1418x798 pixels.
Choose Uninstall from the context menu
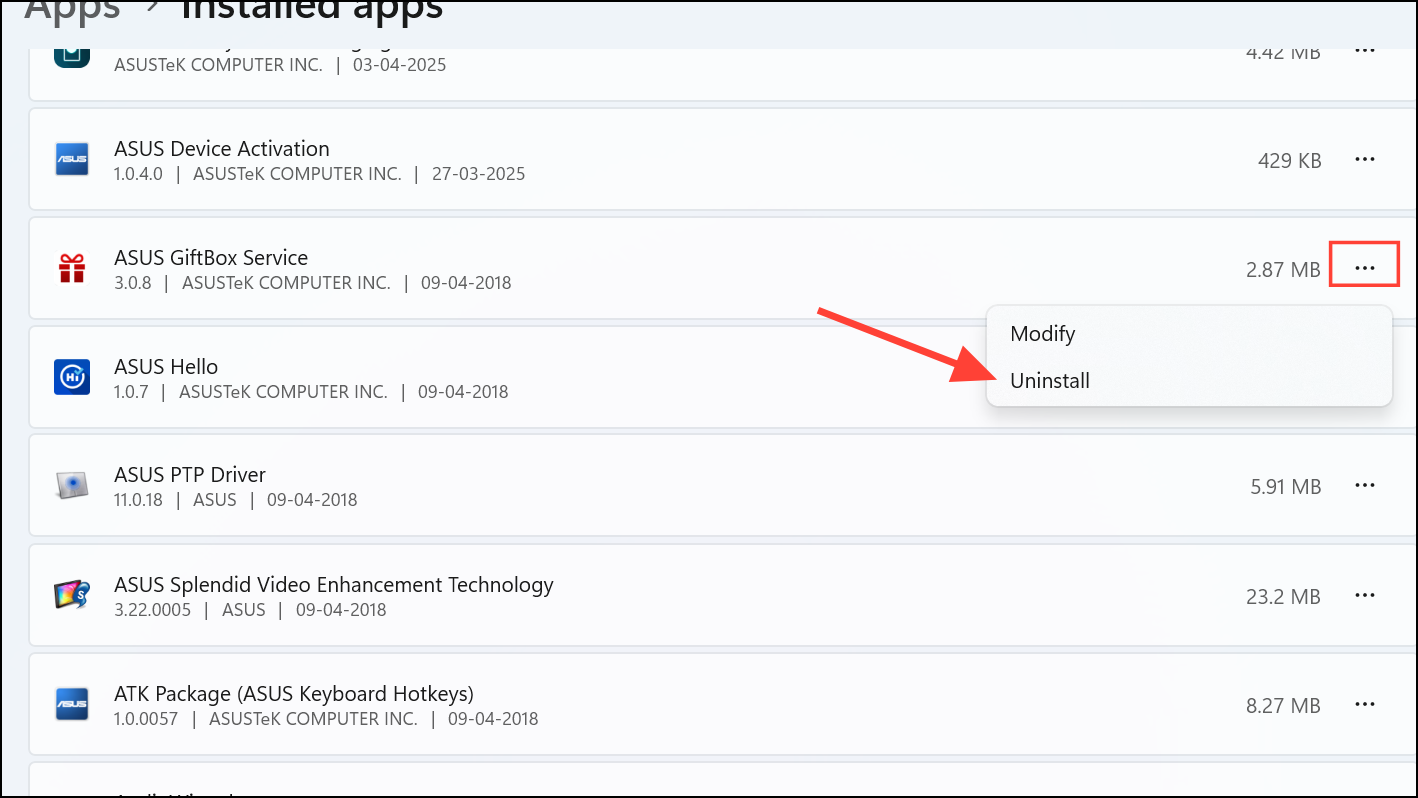1189,381
